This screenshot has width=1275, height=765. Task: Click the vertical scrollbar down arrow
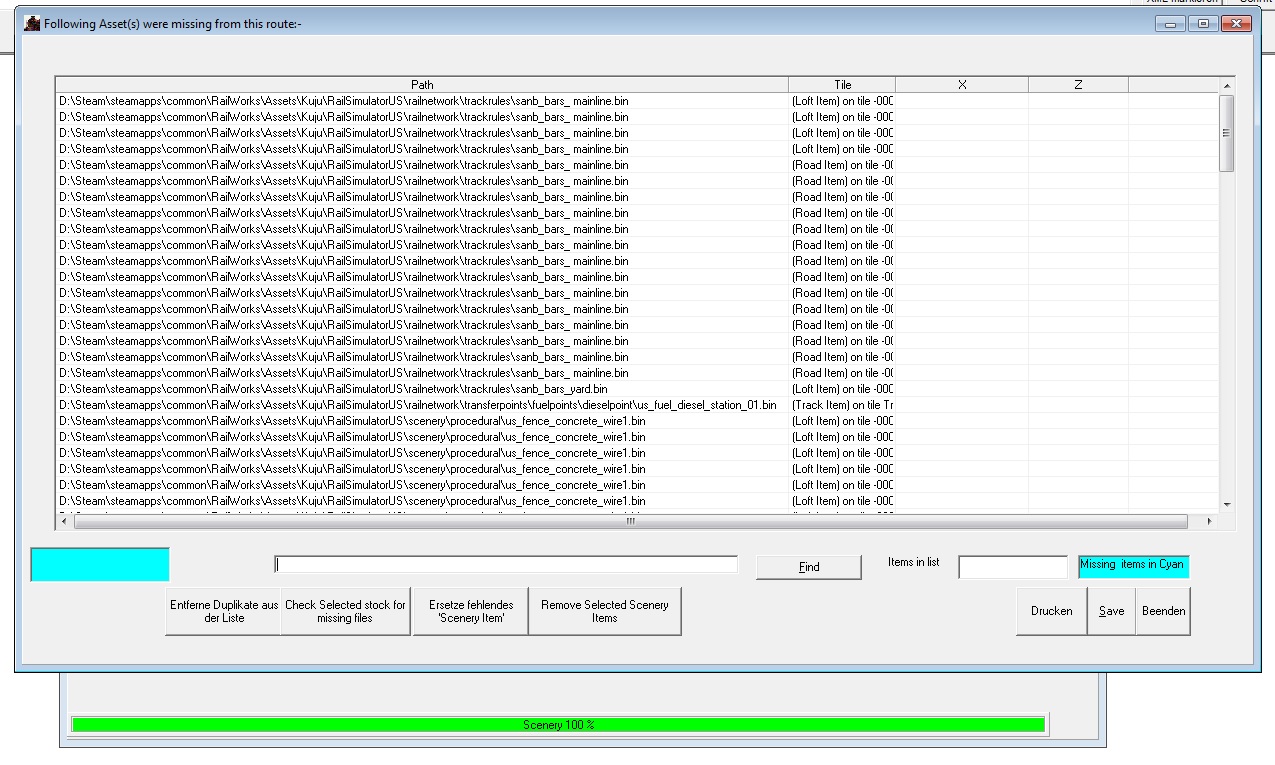1227,505
